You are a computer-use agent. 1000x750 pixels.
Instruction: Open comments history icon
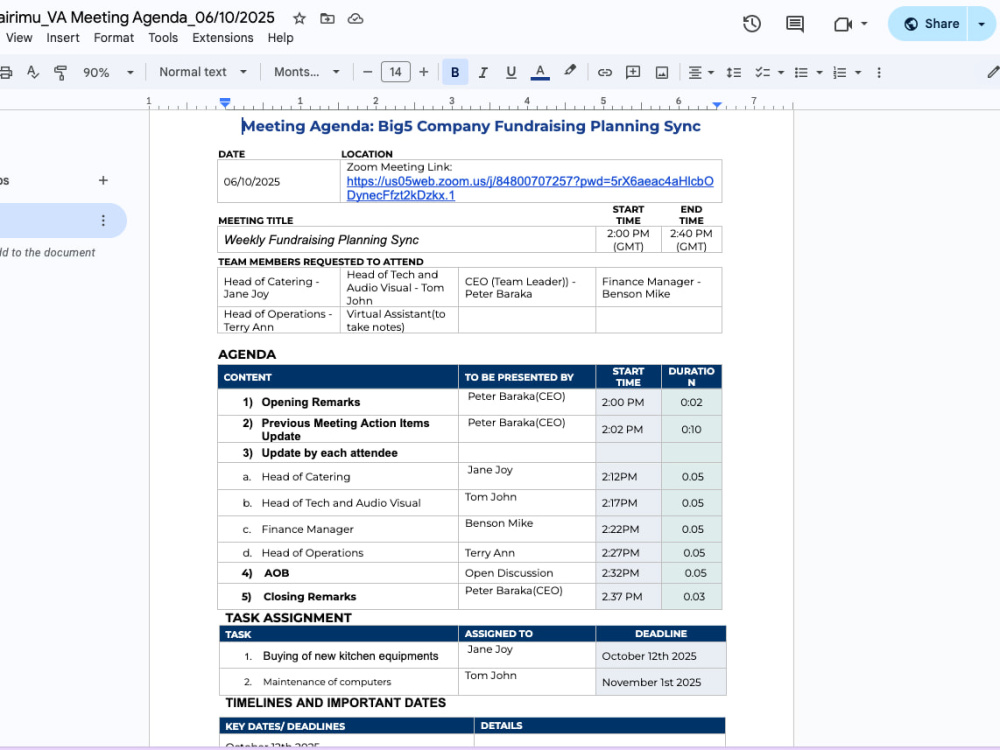coord(795,24)
